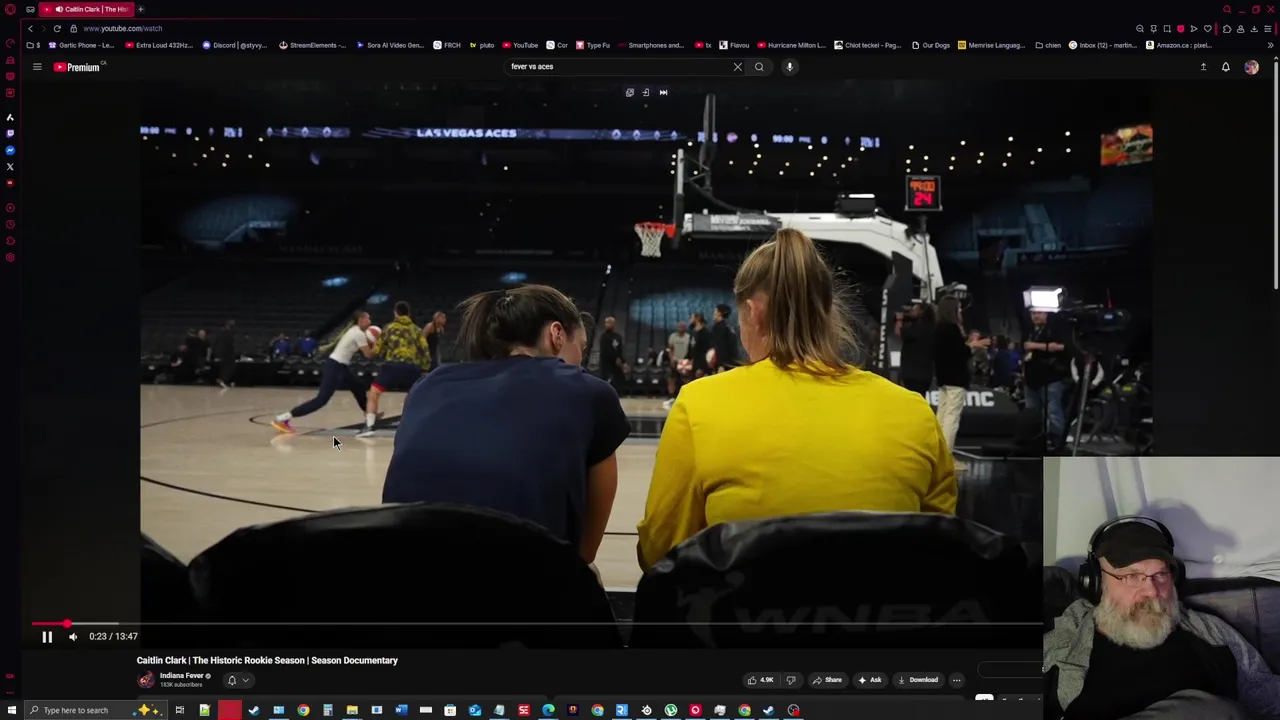Image resolution: width=1280 pixels, height=720 pixels.
Task: Open the StreamElements bookmark
Action: [x=312, y=45]
